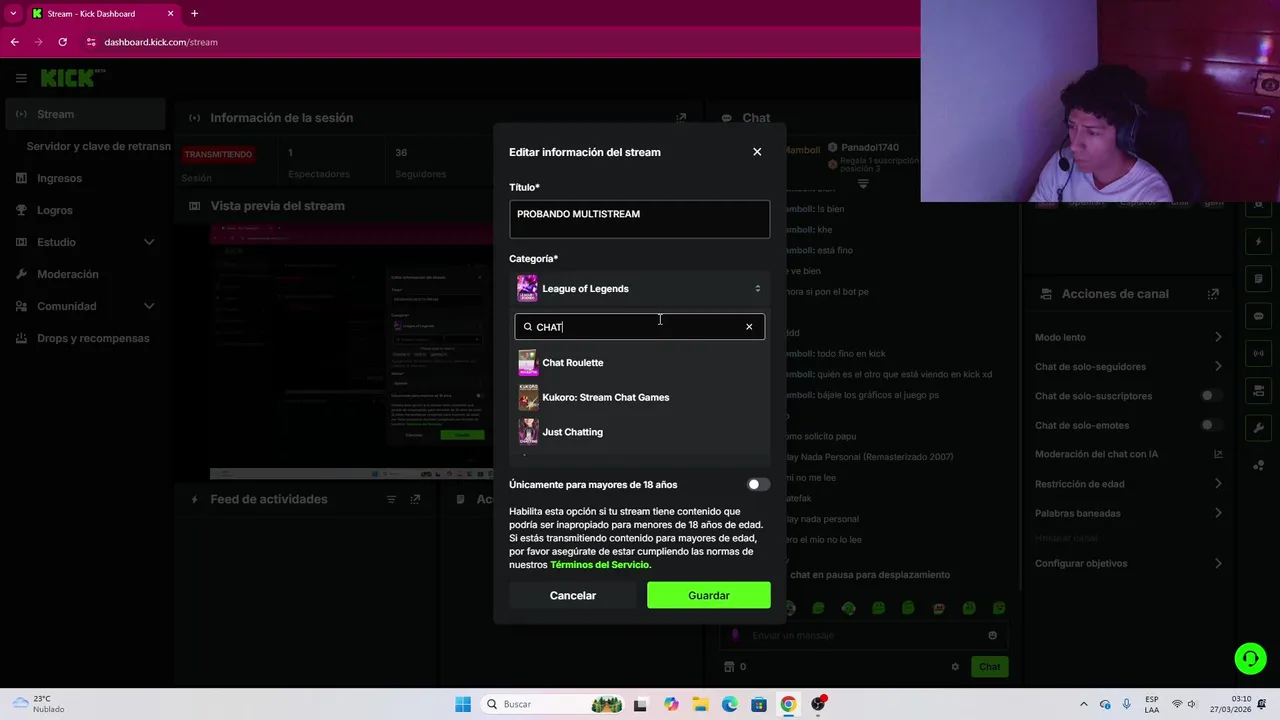Open the store icon below message box
The width and height of the screenshot is (1280, 720).
pyautogui.click(x=729, y=667)
